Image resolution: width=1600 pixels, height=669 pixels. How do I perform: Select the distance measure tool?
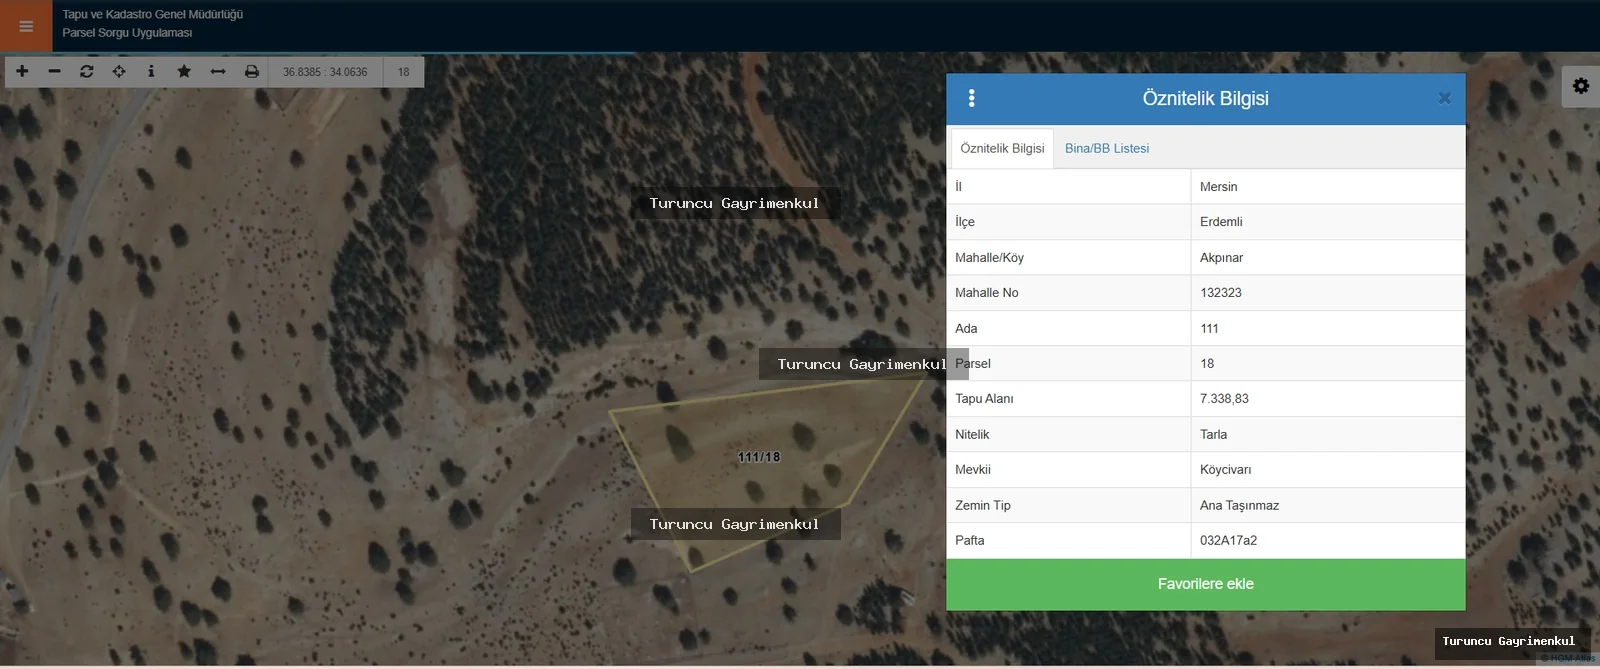218,71
